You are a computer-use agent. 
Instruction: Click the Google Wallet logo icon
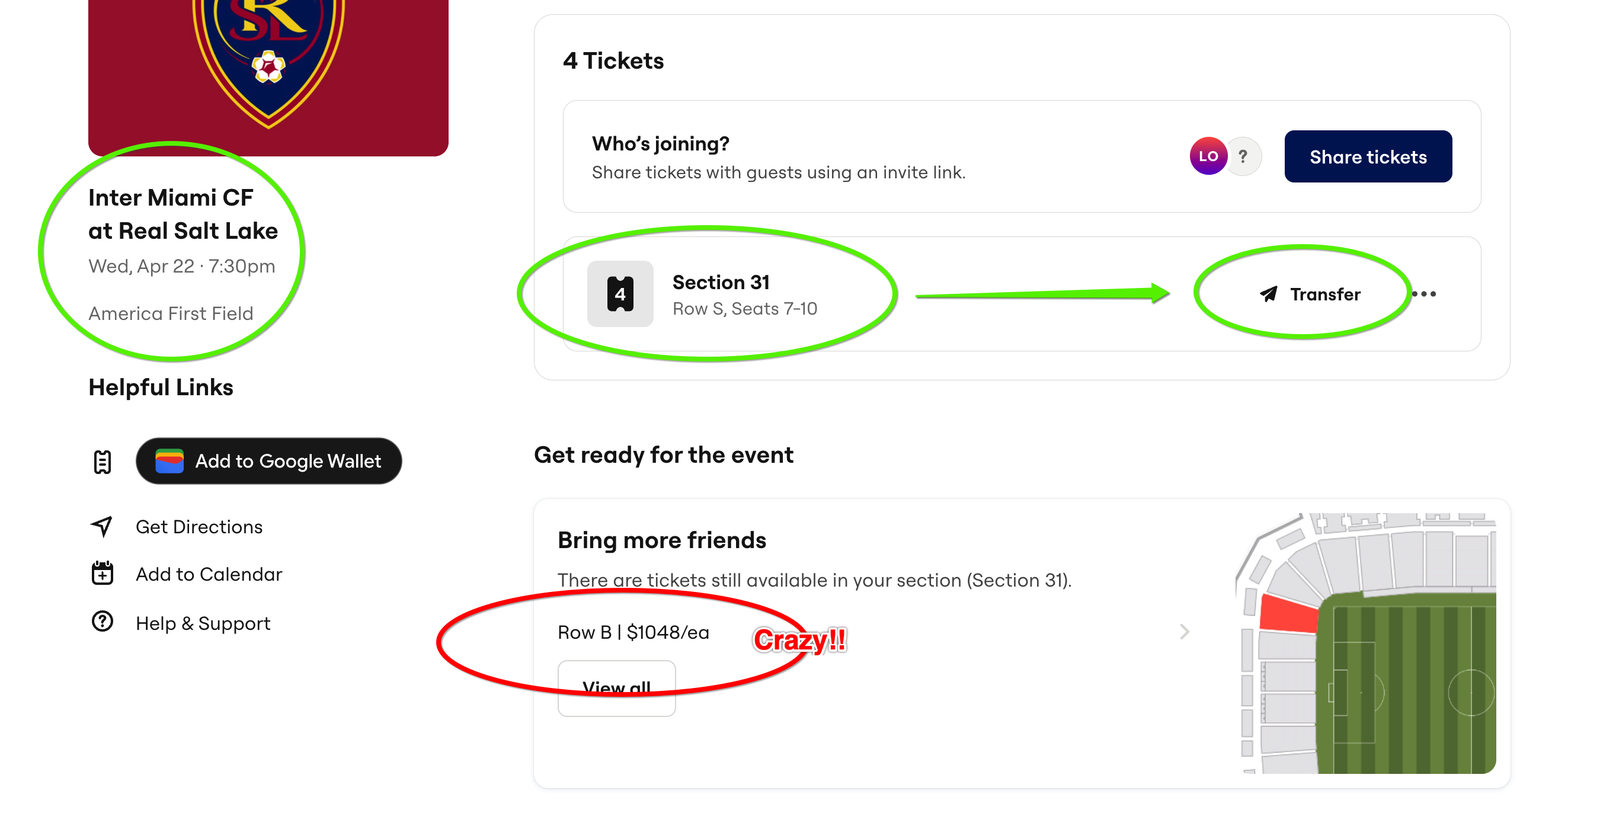coord(170,461)
